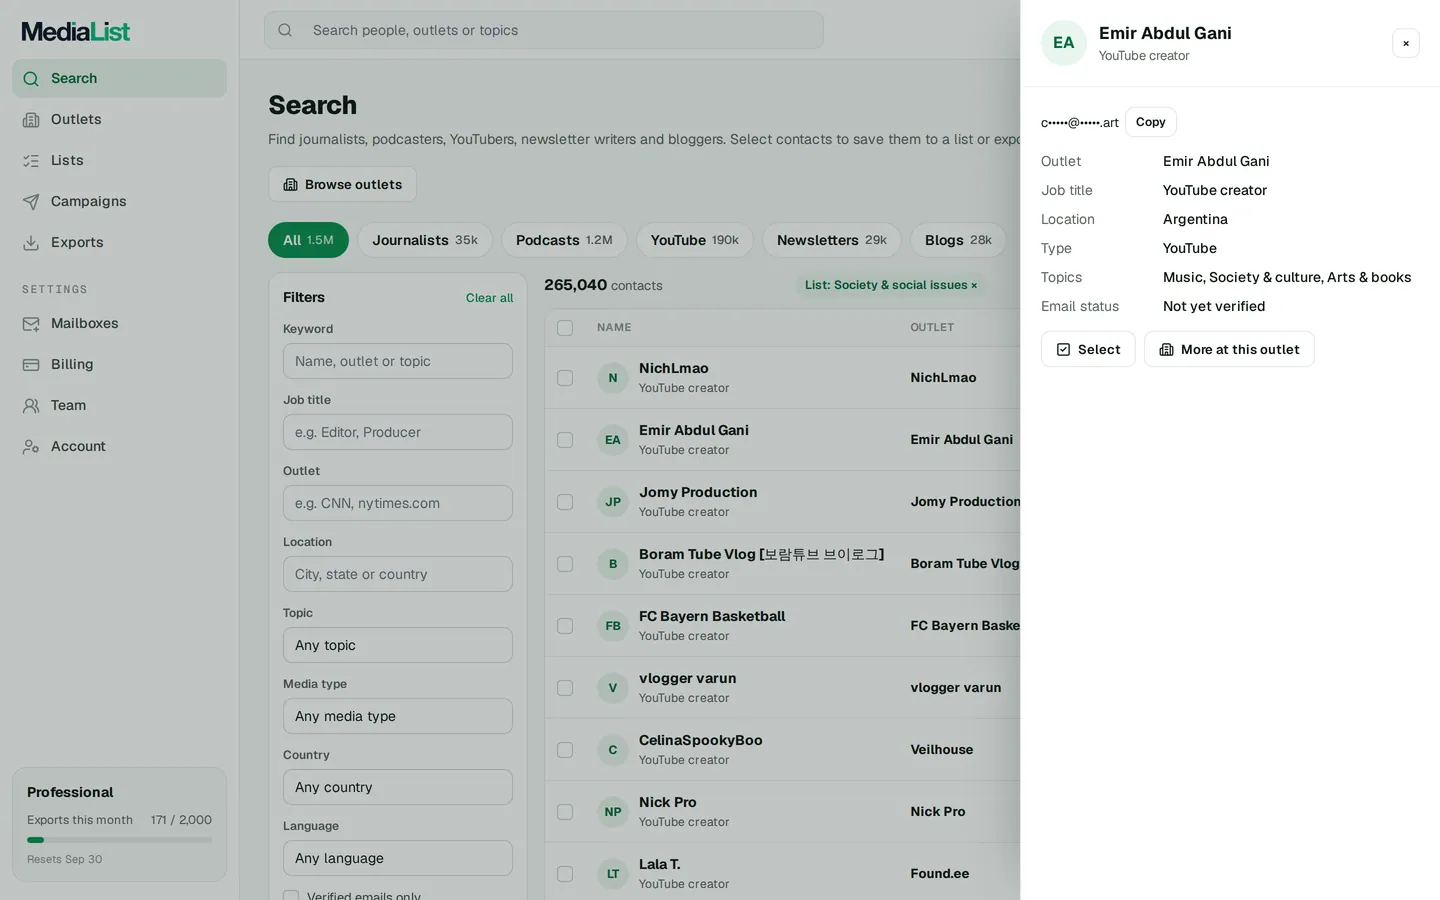Copy the masked email address

click(x=1151, y=122)
